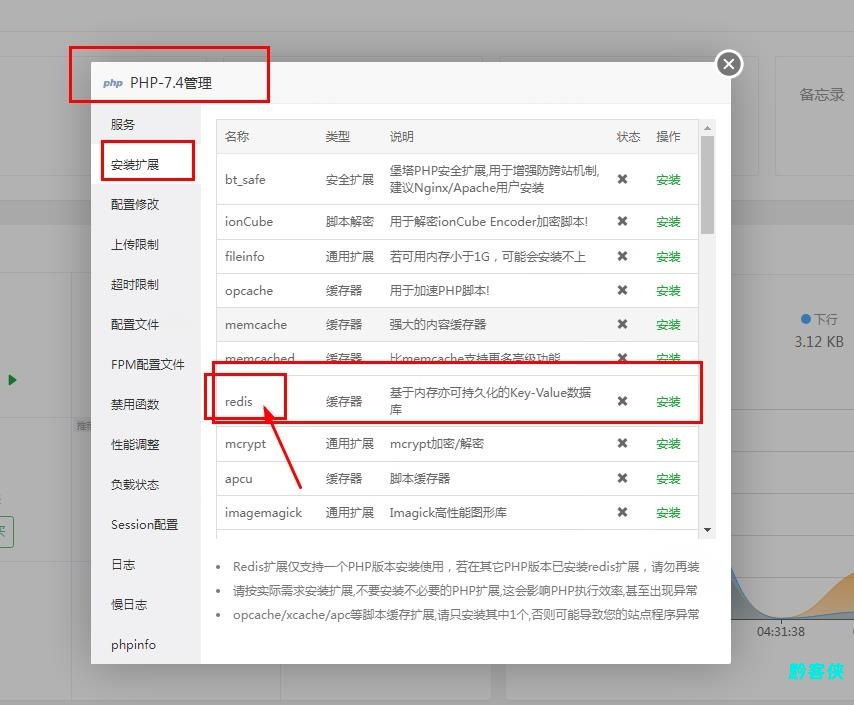Click redis status X icon

point(623,402)
